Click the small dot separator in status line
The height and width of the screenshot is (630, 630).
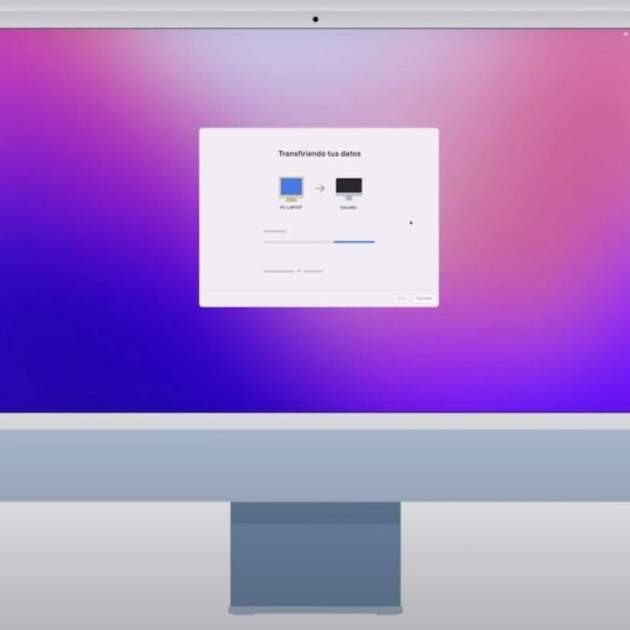pyautogui.click(x=298, y=271)
